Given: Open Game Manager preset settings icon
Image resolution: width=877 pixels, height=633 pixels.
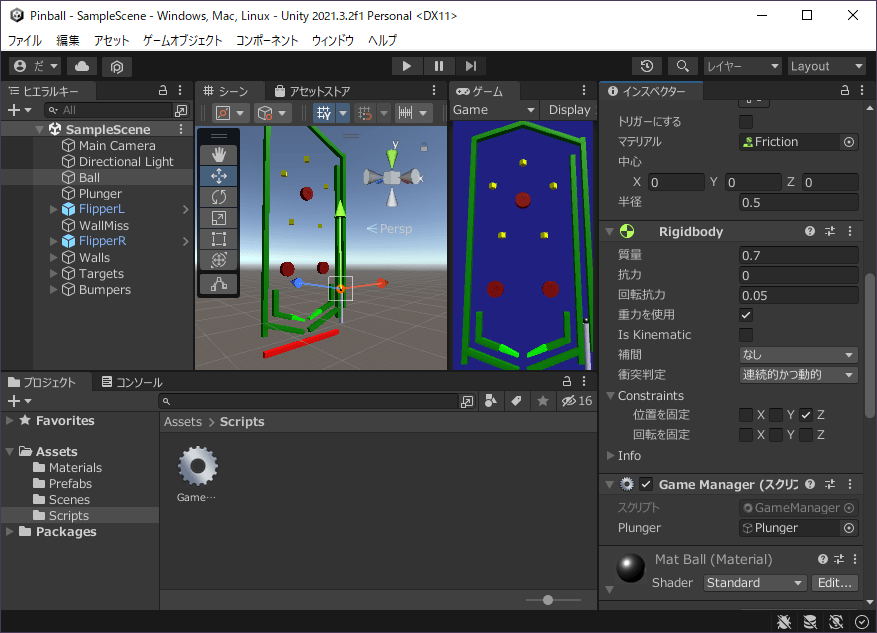Looking at the screenshot, I should pyautogui.click(x=830, y=484).
